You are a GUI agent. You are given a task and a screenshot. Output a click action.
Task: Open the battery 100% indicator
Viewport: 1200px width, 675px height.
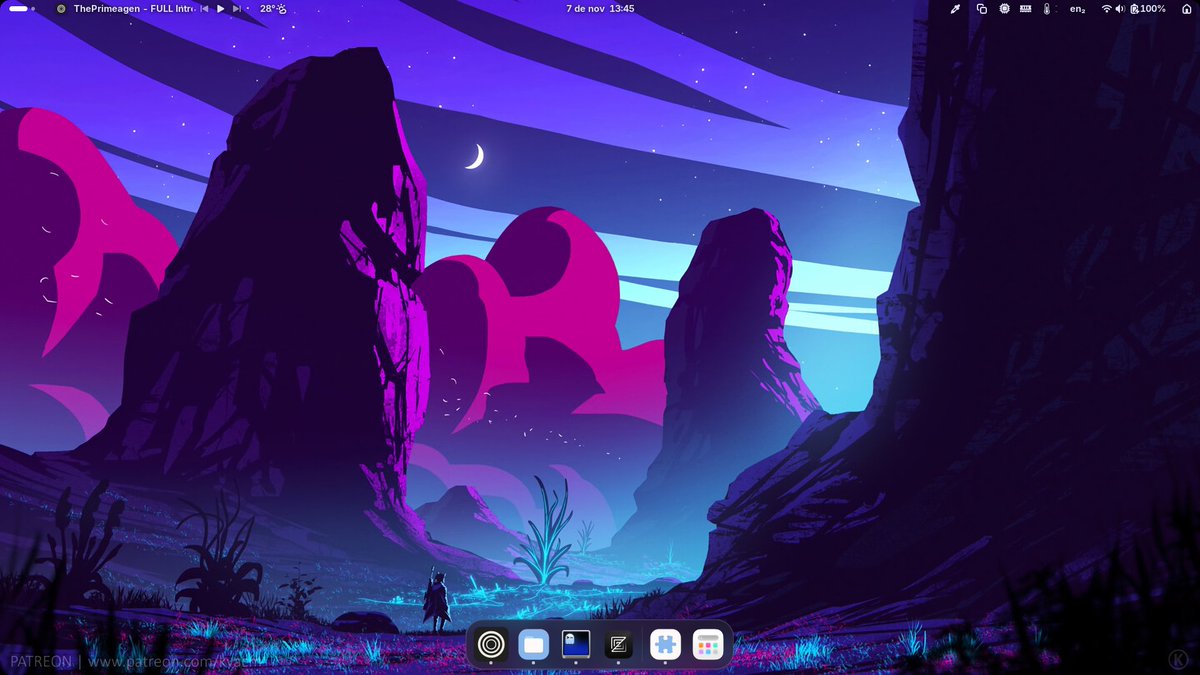pos(1147,8)
